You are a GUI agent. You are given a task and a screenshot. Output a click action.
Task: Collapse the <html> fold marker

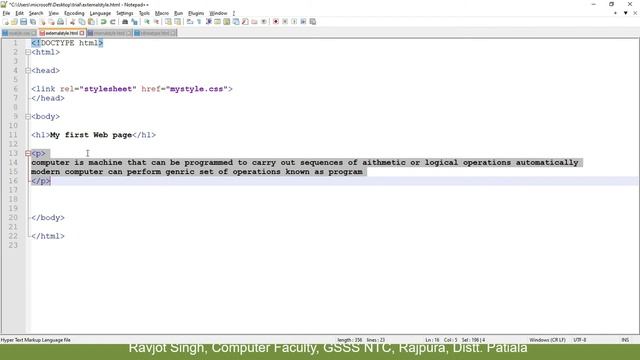pyautogui.click(x=28, y=52)
